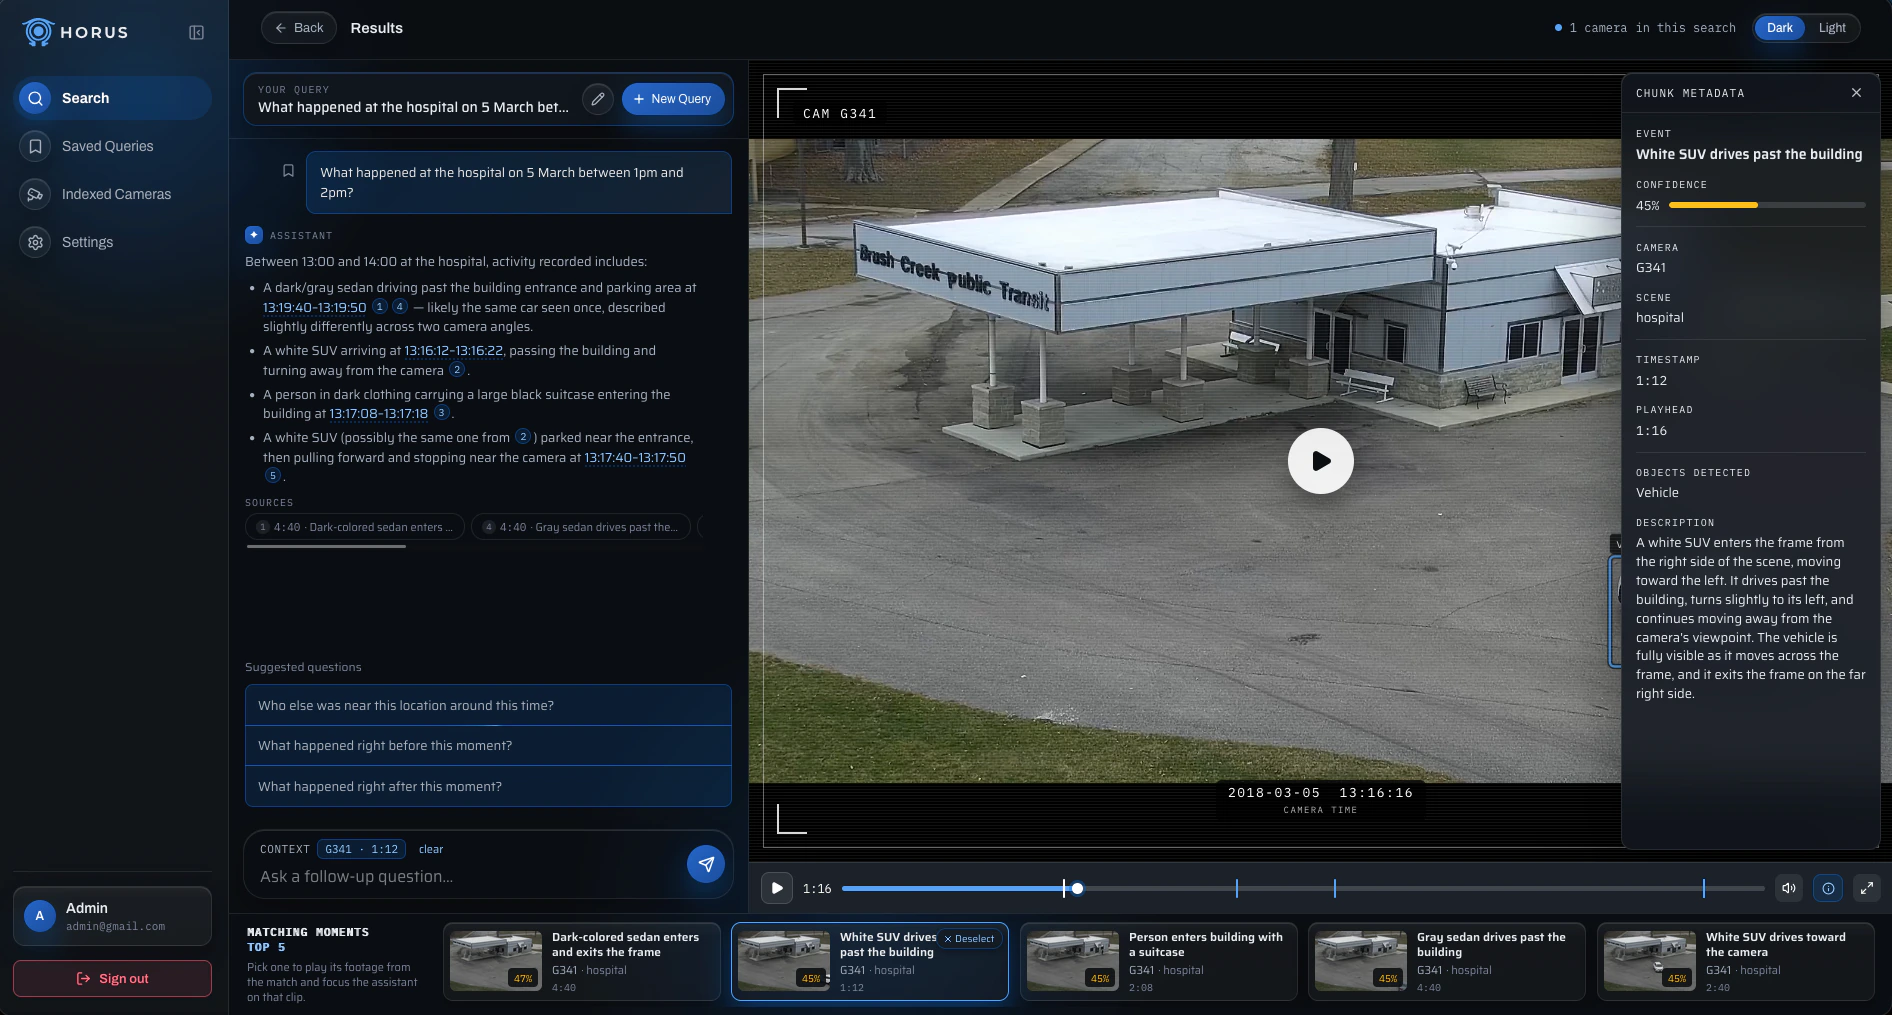Open source chip Gray sedan drives past
The image size is (1892, 1015).
pos(581,527)
